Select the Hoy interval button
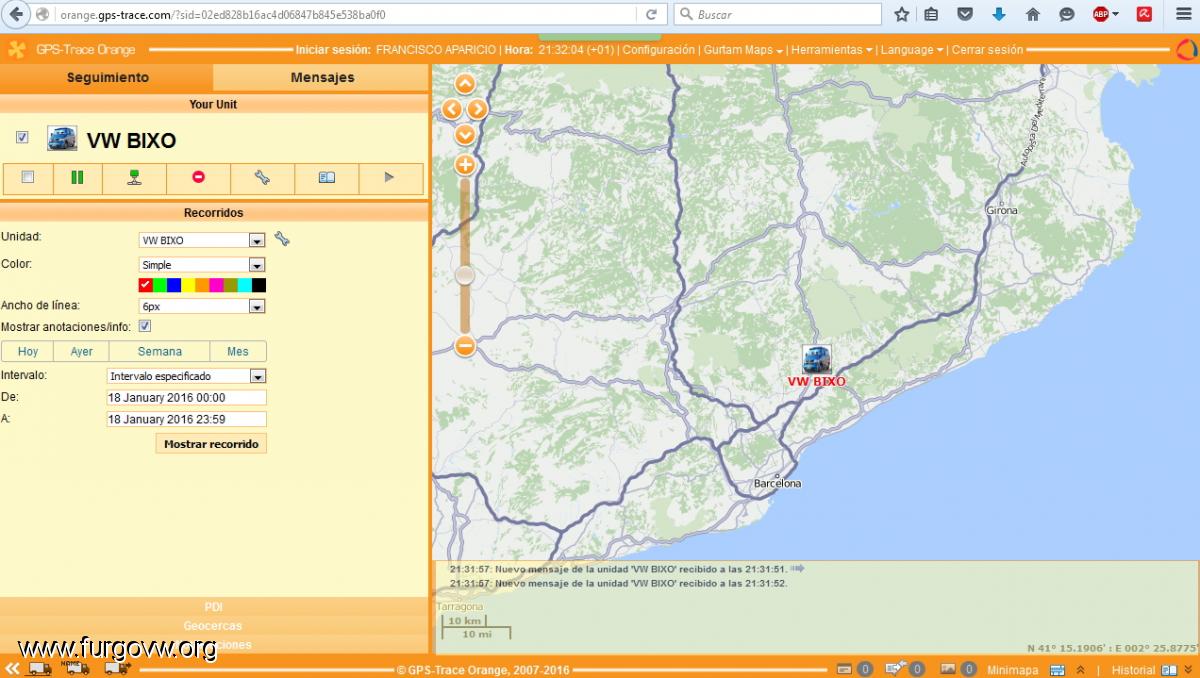This screenshot has width=1200, height=678. tap(28, 351)
